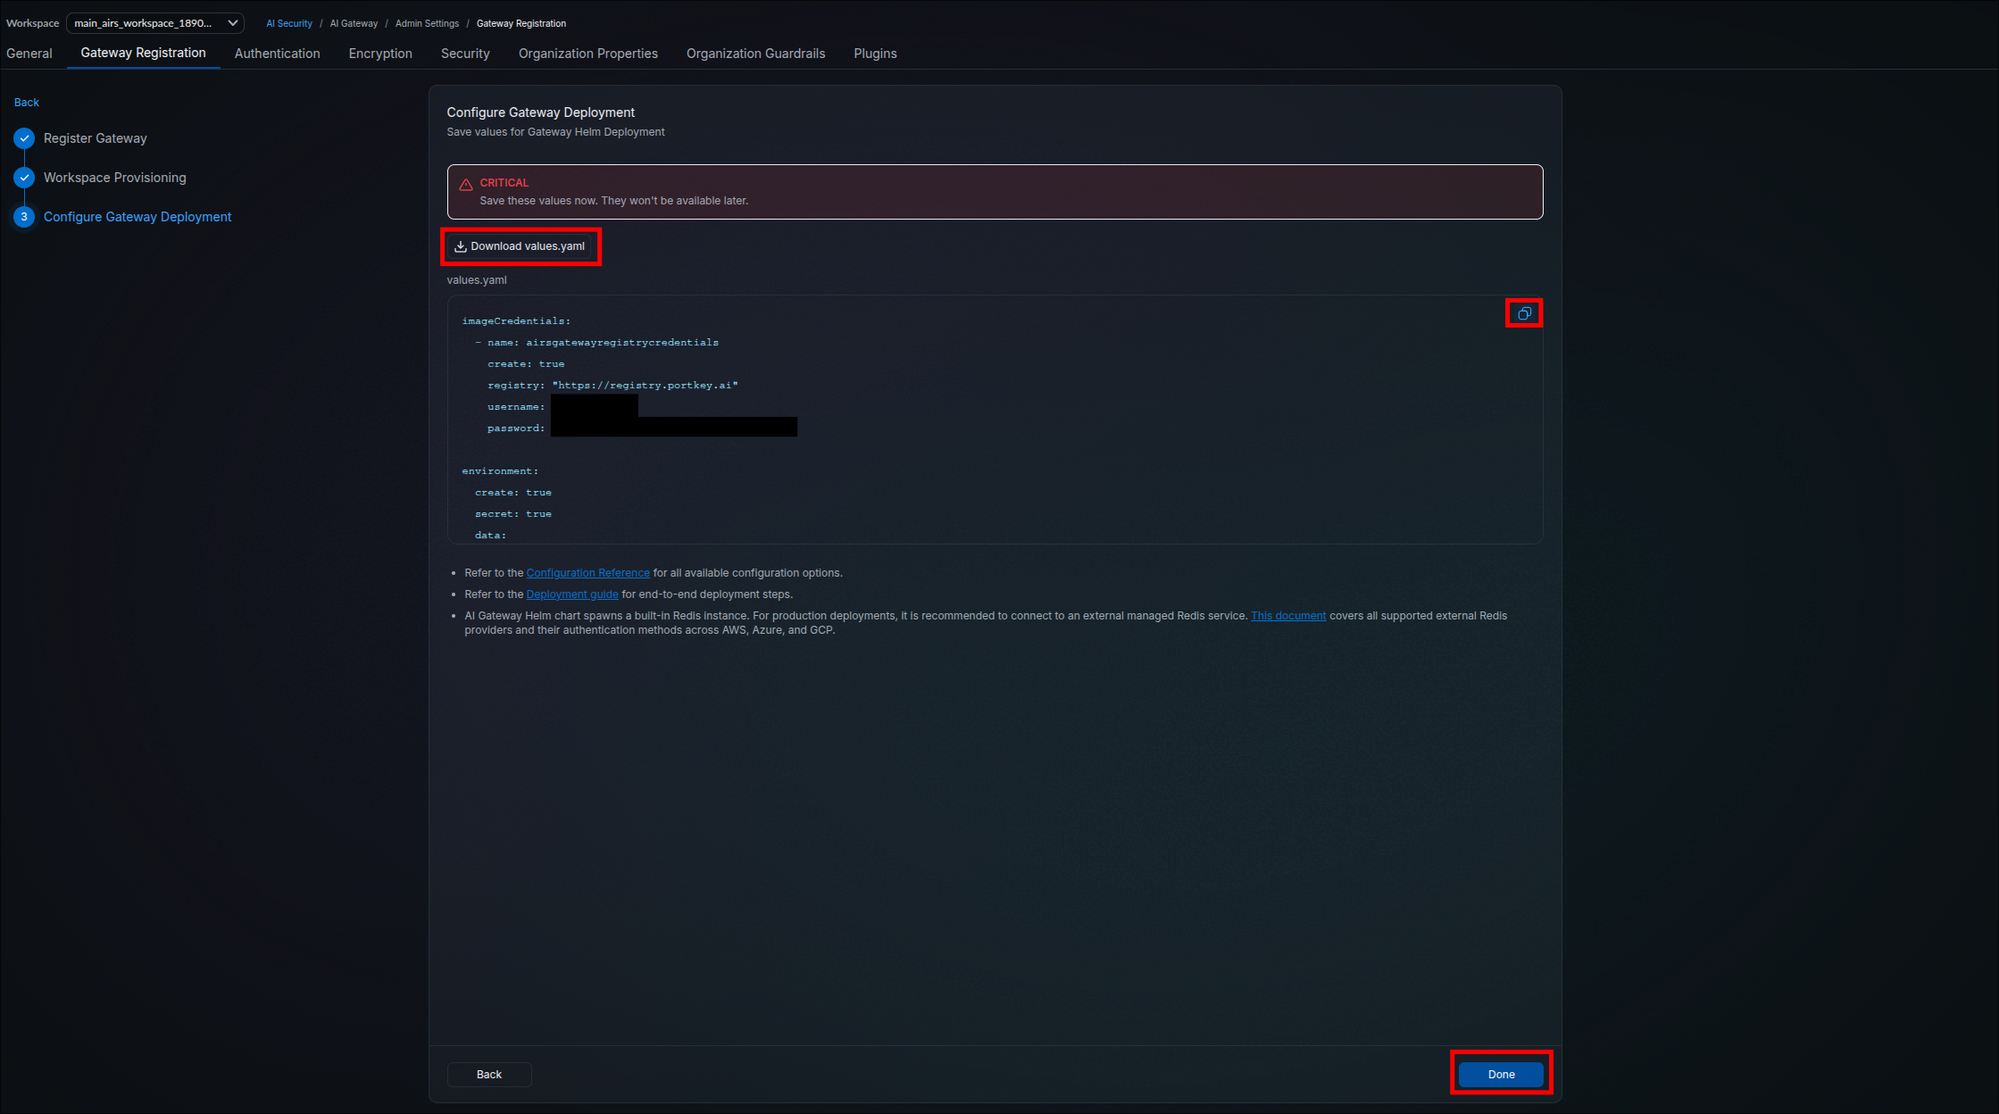1999x1114 pixels.
Task: Click the critical warning triangle icon
Action: pyautogui.click(x=466, y=184)
